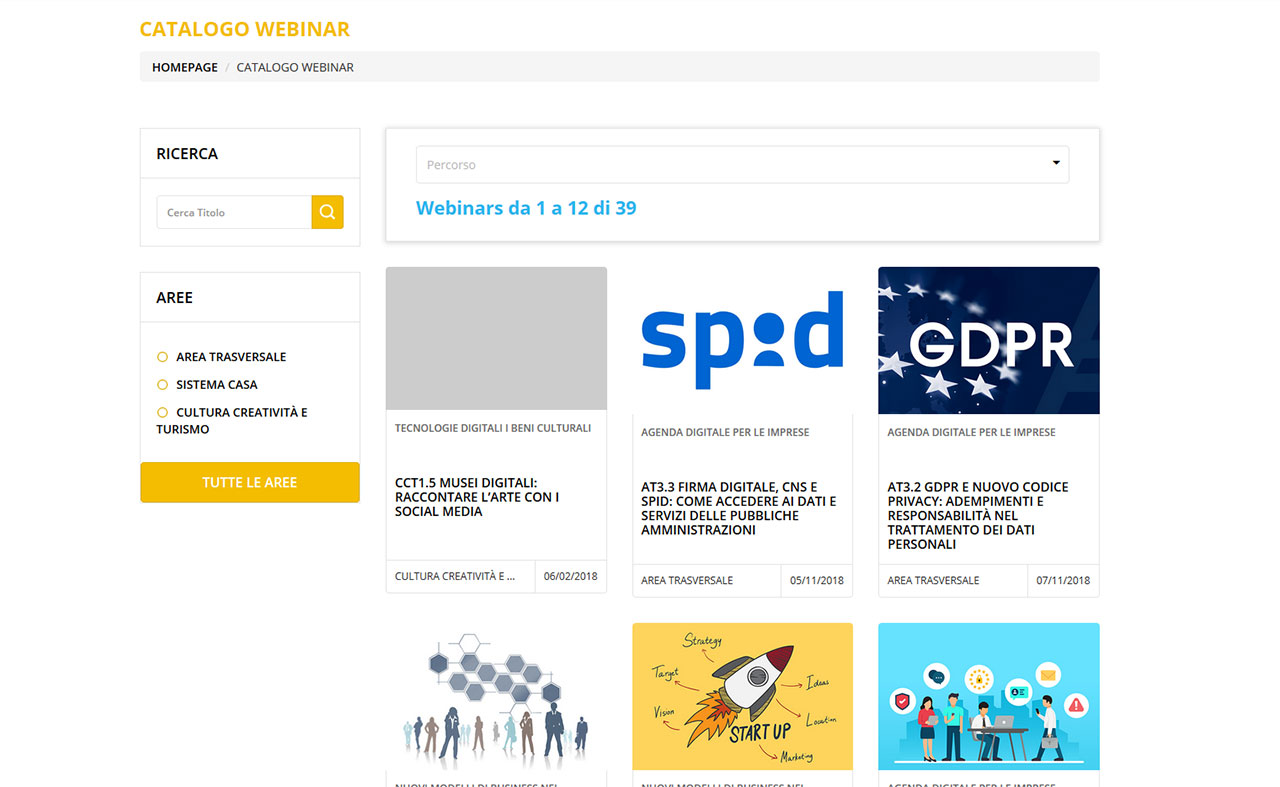Select the Area Trasversale radio option
Image resolution: width=1280 pixels, height=787 pixels.
point(163,357)
